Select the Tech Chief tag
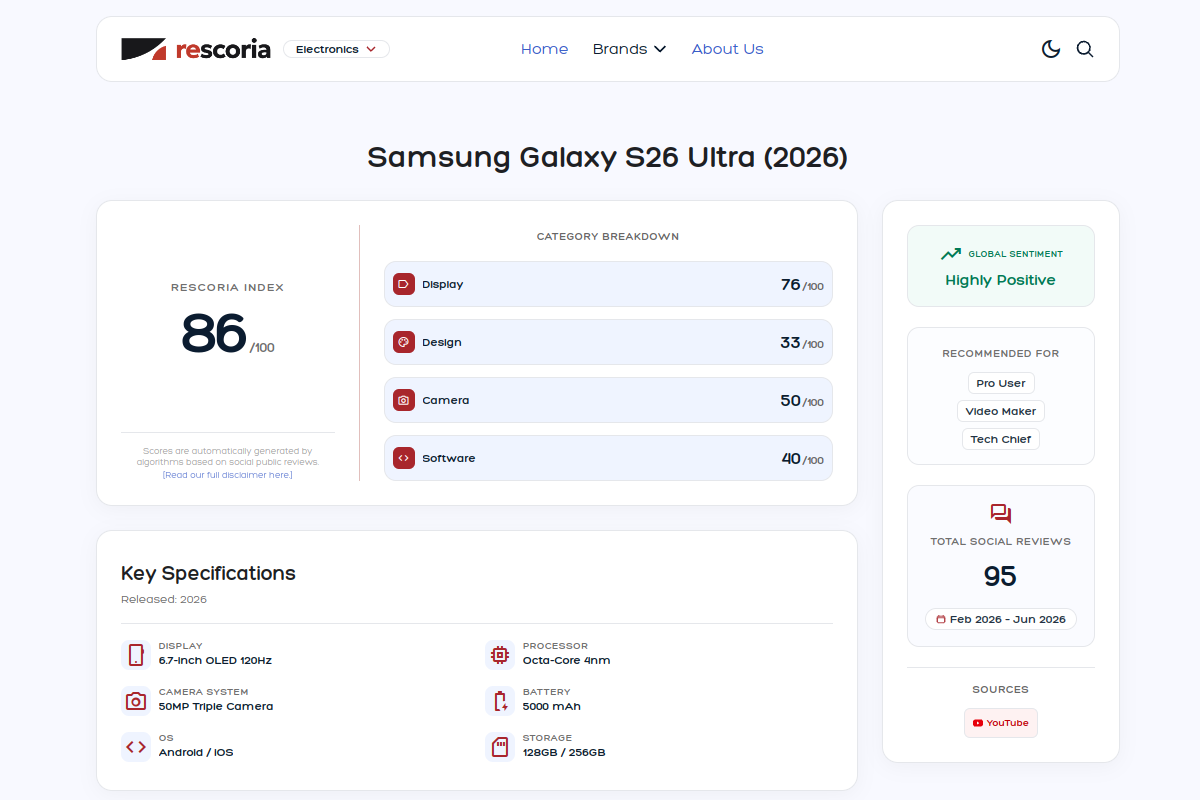This screenshot has height=800, width=1200. tap(1001, 439)
